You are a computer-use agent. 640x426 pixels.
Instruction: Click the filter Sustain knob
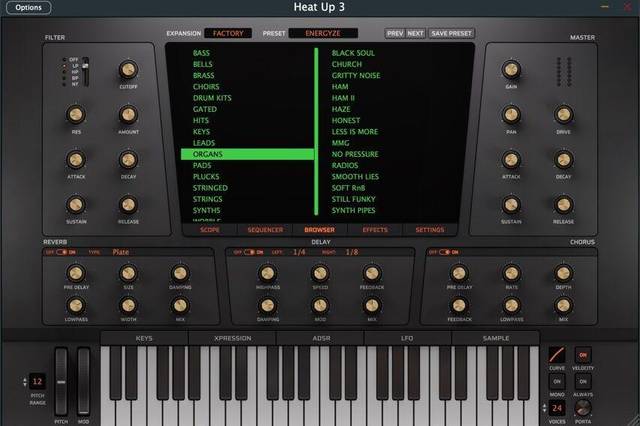(76, 204)
